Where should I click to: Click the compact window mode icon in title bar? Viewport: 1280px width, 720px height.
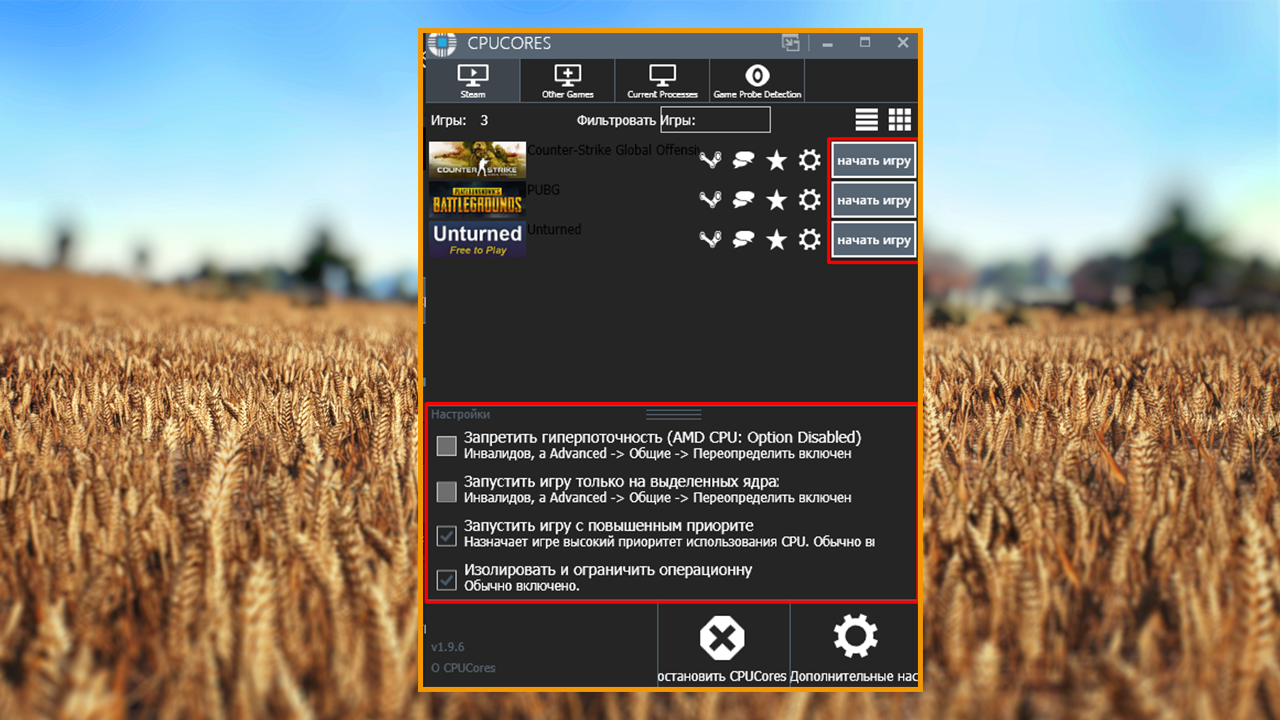(791, 43)
